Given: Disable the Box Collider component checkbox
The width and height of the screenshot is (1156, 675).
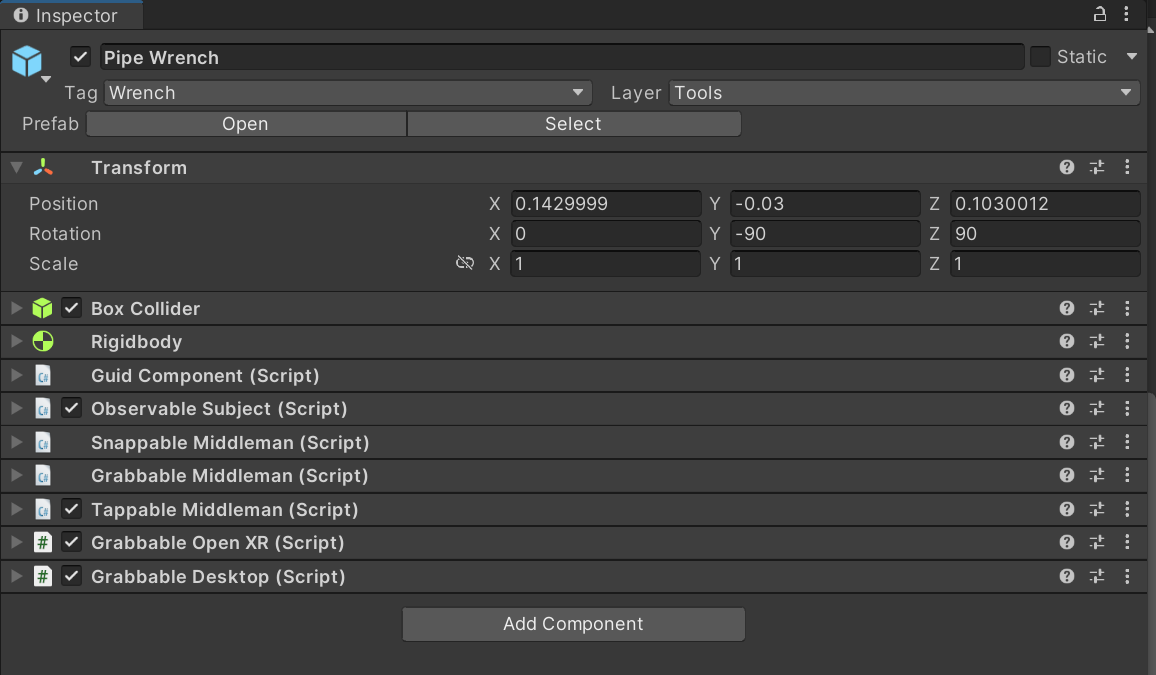Looking at the screenshot, I should (71, 308).
